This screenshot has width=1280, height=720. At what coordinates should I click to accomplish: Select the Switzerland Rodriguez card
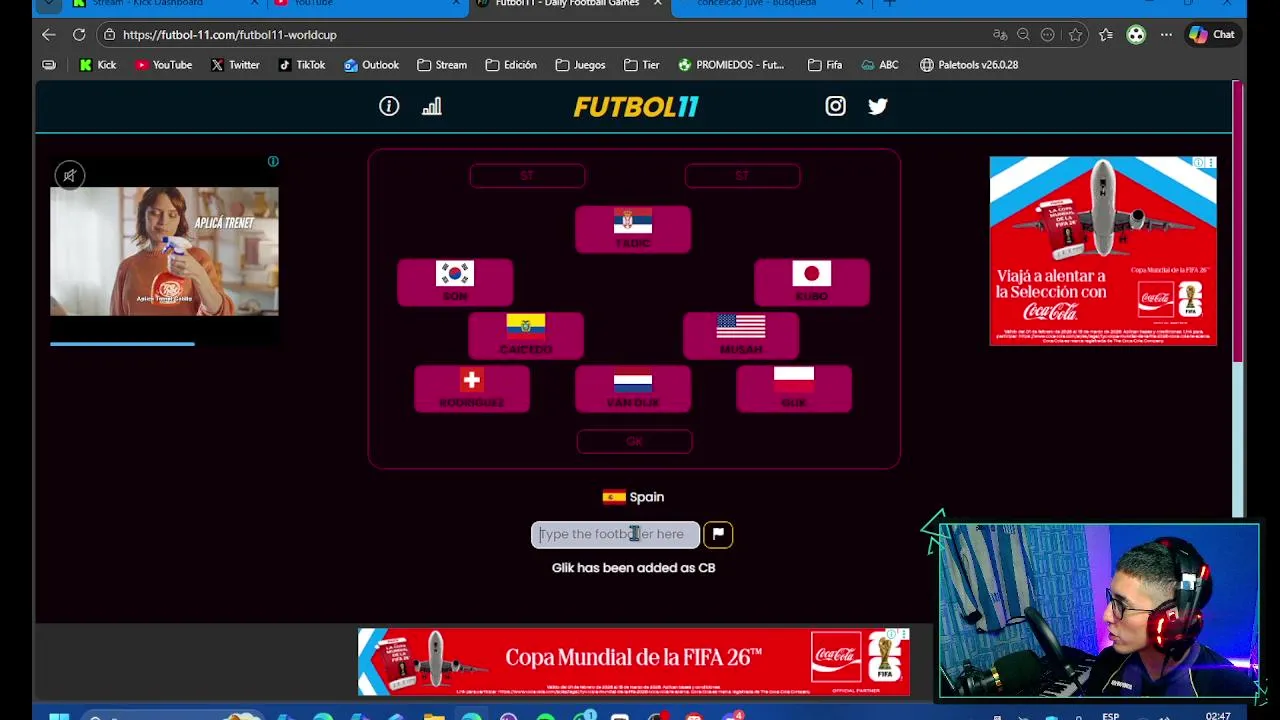tap(472, 388)
